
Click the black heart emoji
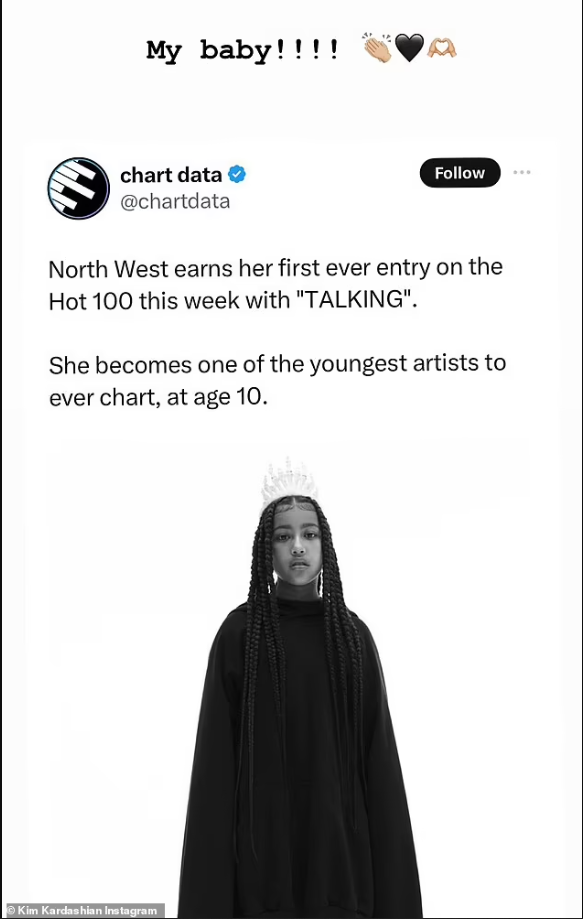[410, 49]
